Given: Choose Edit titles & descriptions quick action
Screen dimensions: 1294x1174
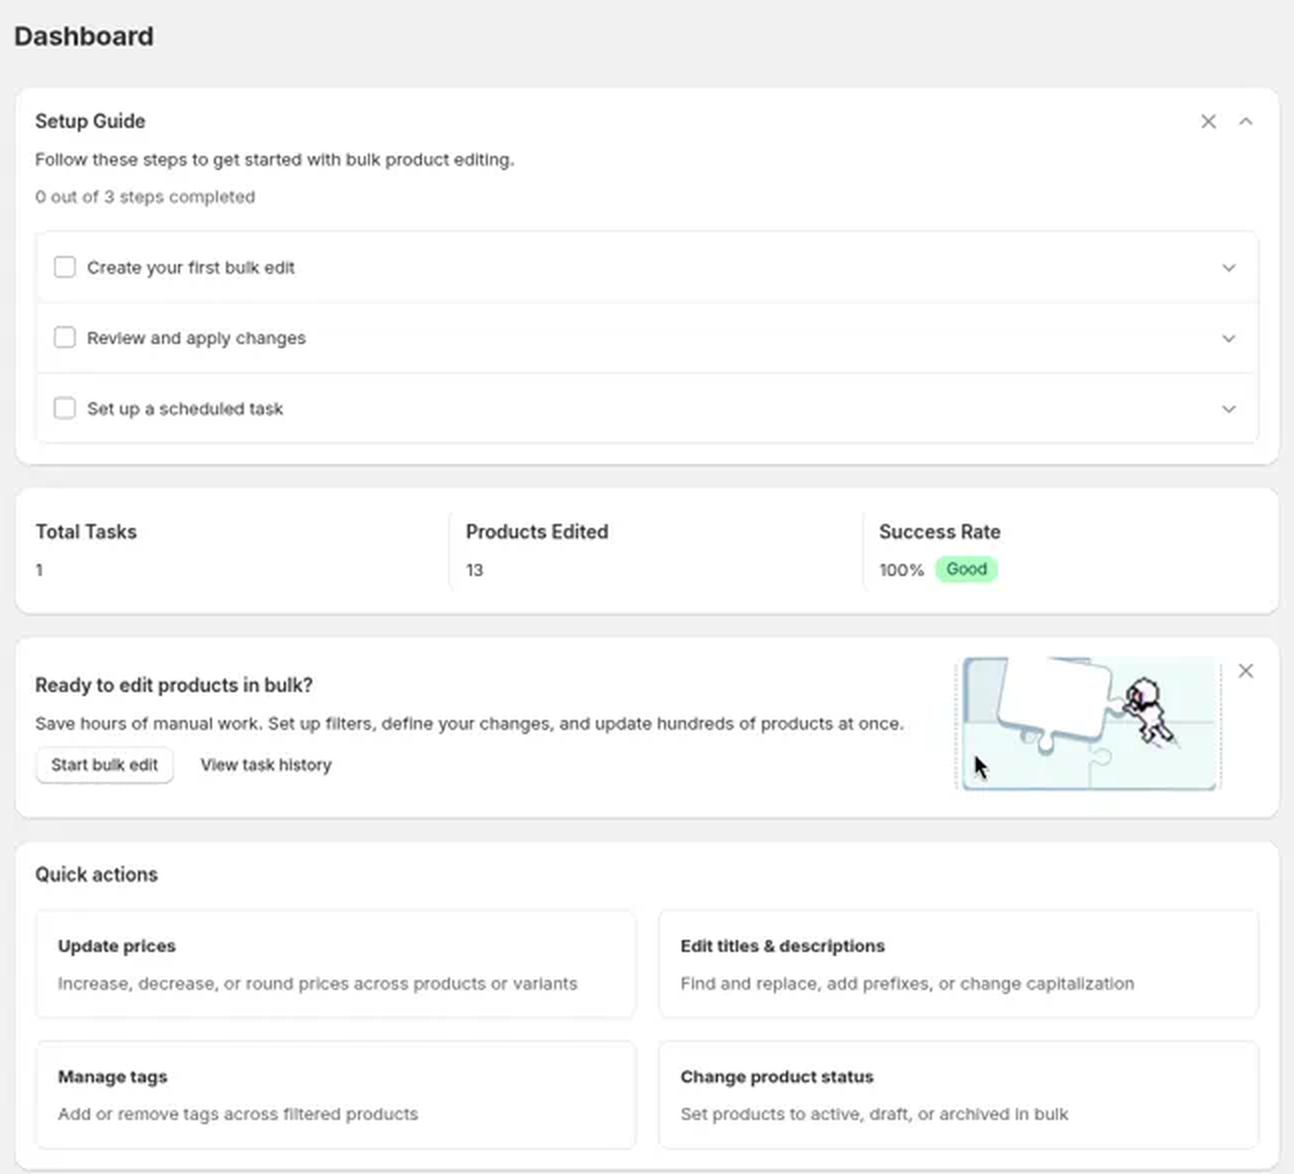Looking at the screenshot, I should tap(958, 964).
